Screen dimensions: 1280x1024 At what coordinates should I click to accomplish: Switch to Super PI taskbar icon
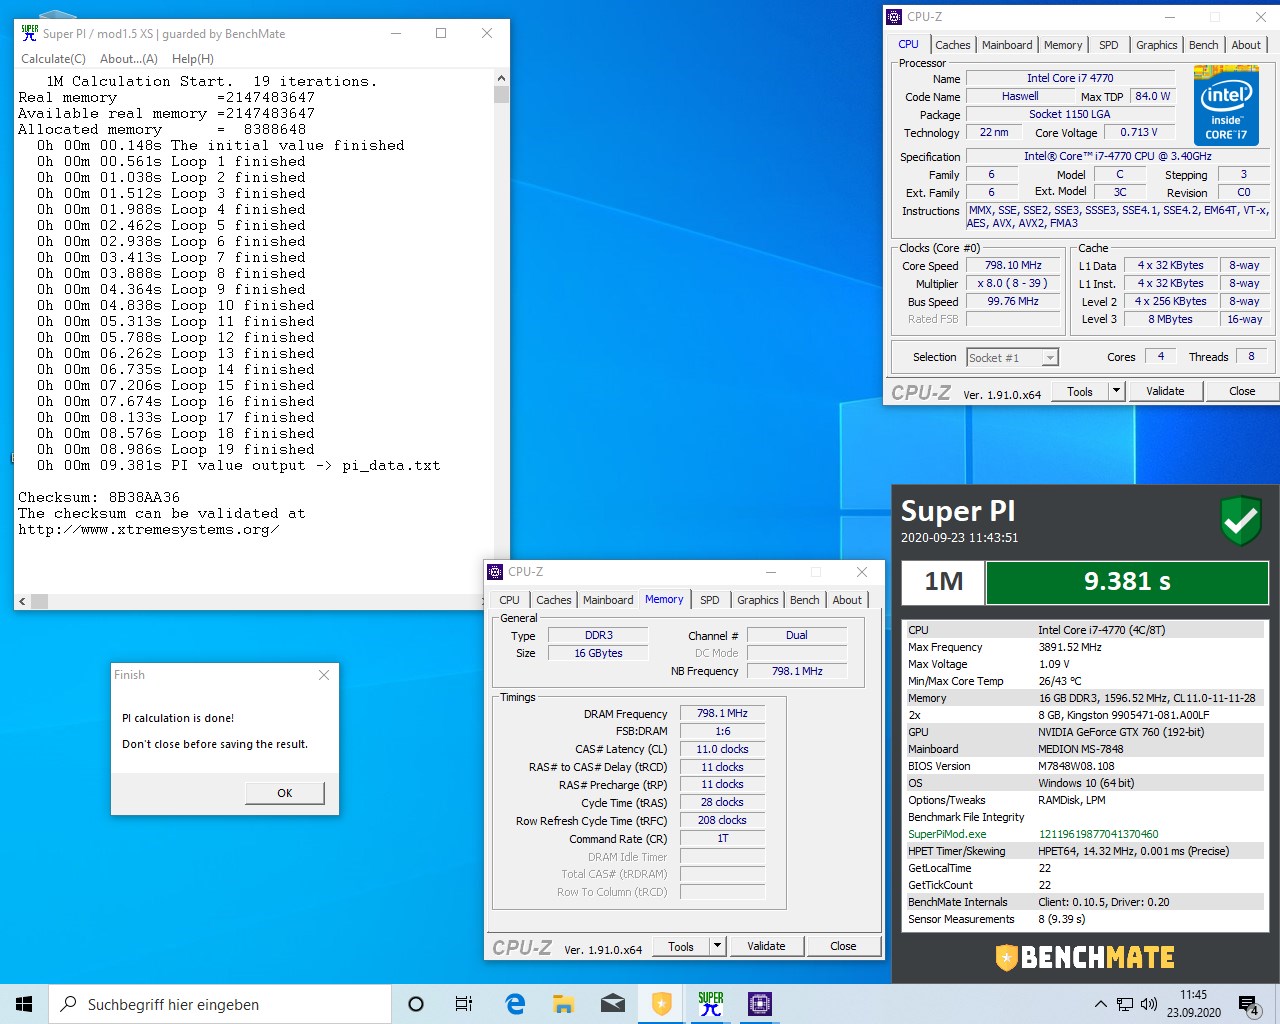711,1004
